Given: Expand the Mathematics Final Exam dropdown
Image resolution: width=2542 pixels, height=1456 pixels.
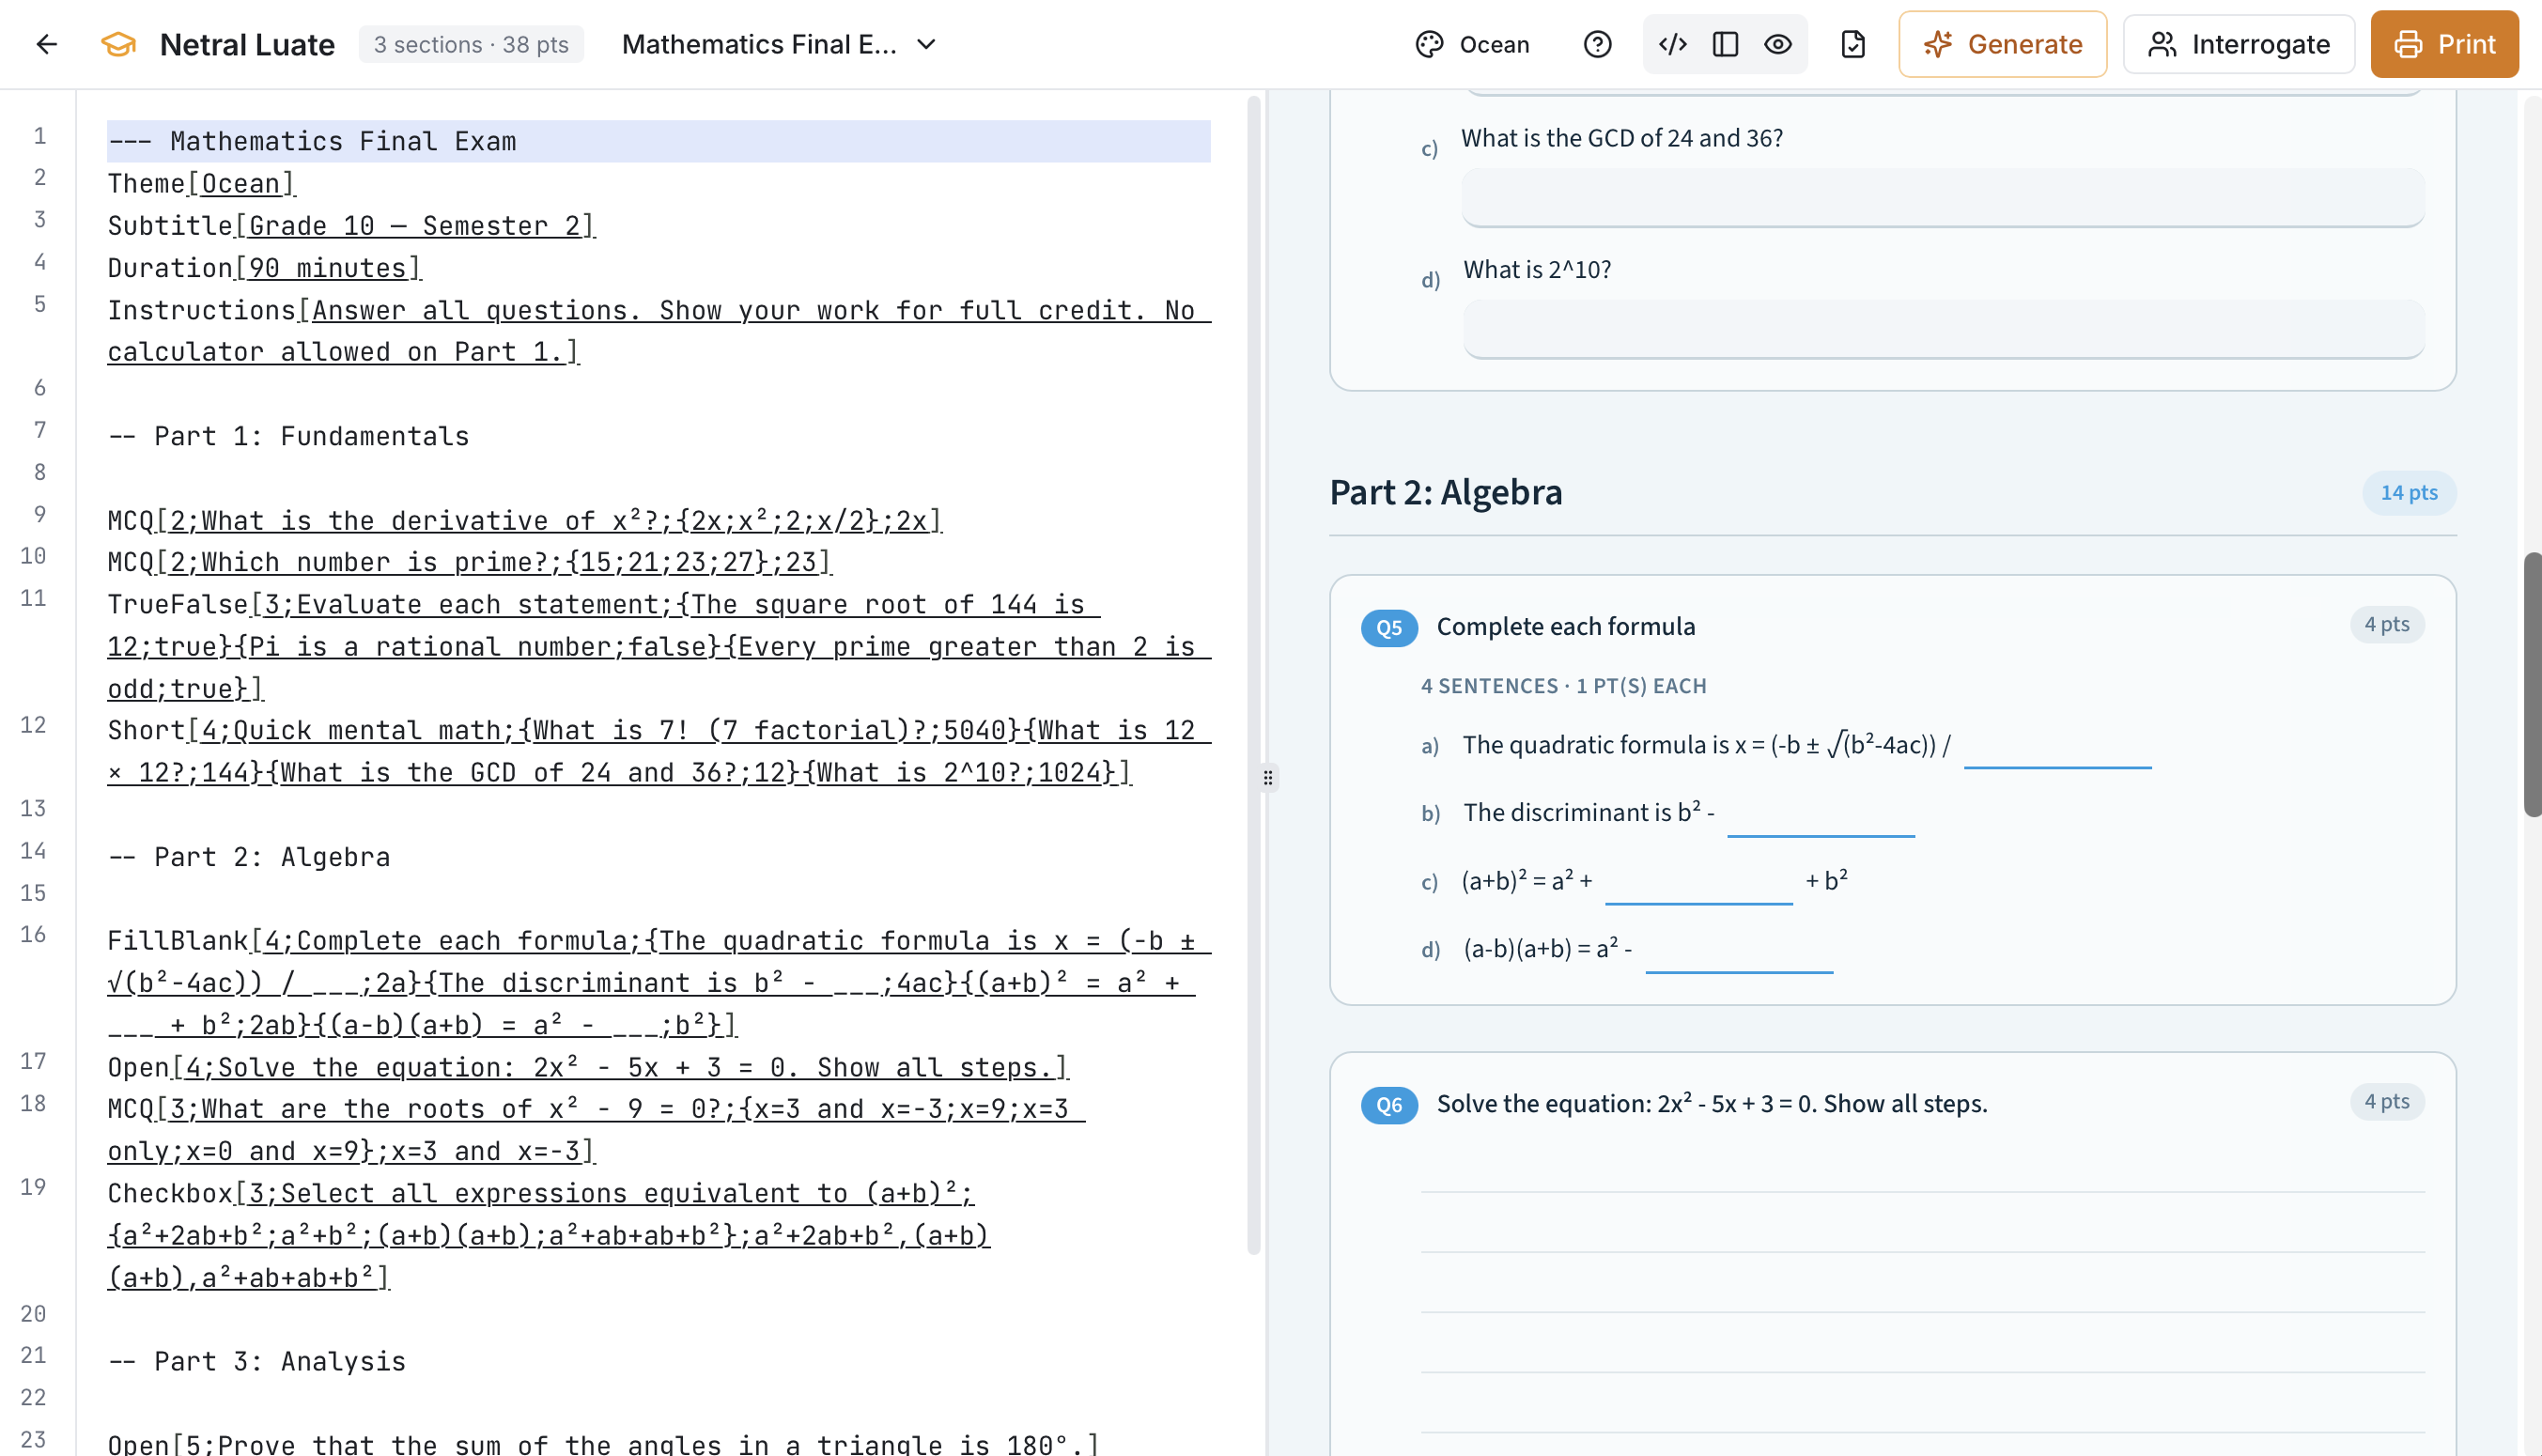Looking at the screenshot, I should point(779,44).
